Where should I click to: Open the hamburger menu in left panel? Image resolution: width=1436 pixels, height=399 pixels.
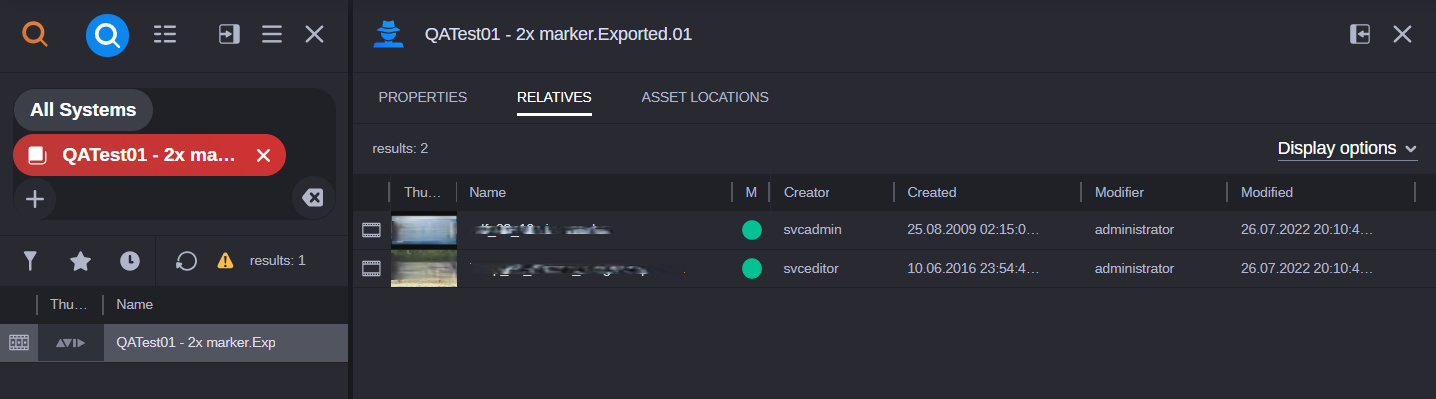coord(272,35)
